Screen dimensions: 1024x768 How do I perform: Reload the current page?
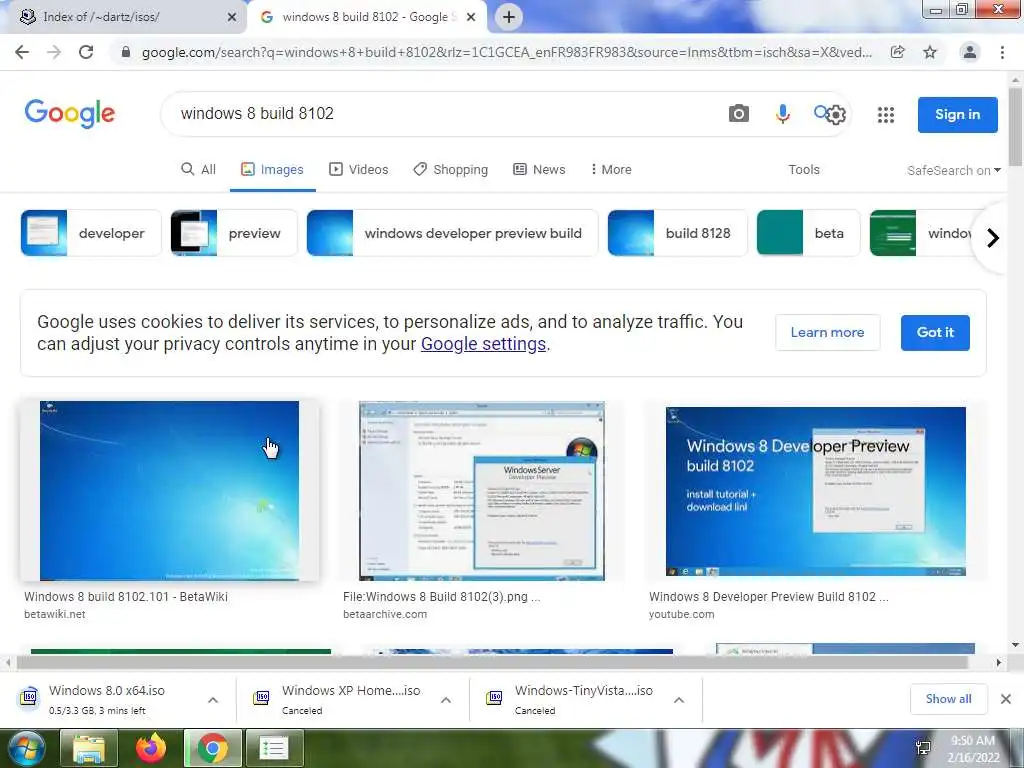tap(86, 52)
